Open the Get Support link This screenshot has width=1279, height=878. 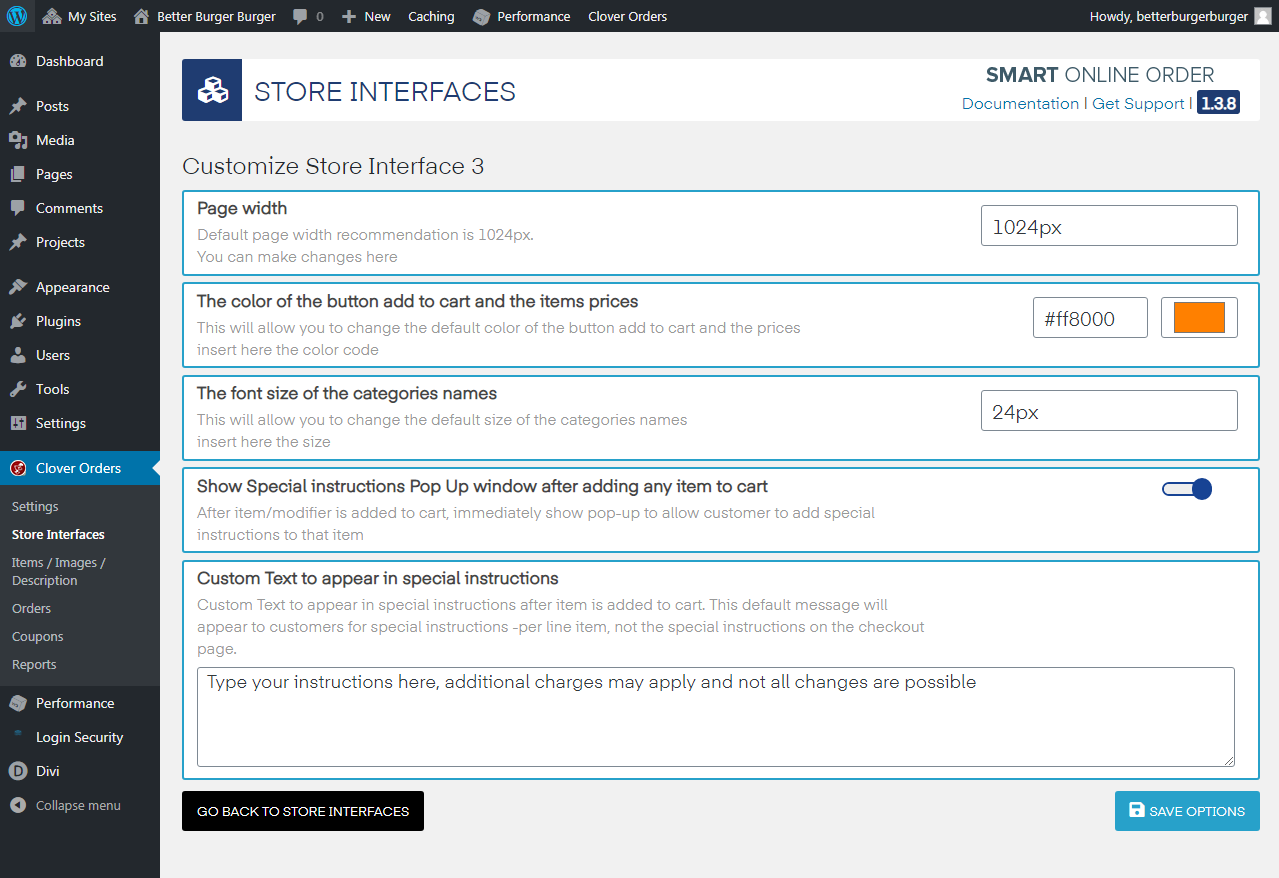pos(1138,104)
